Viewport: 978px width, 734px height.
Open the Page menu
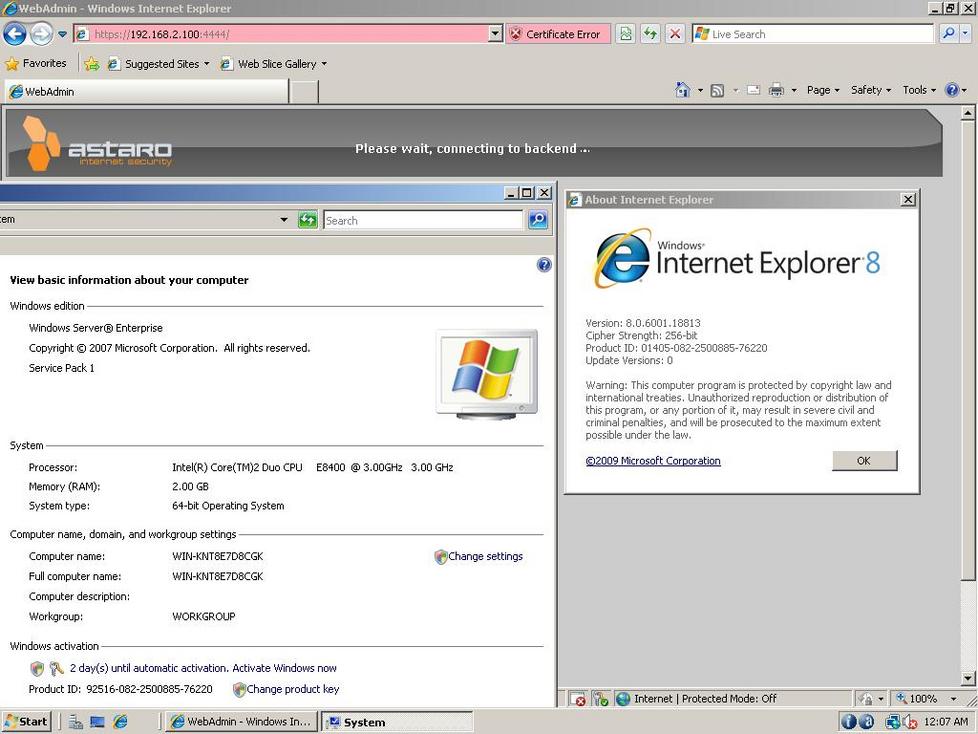coord(823,90)
